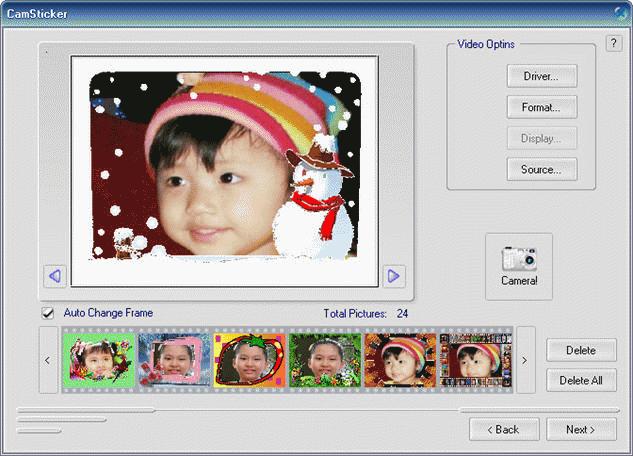
Task: Open the Driver... video options
Action: pos(541,76)
